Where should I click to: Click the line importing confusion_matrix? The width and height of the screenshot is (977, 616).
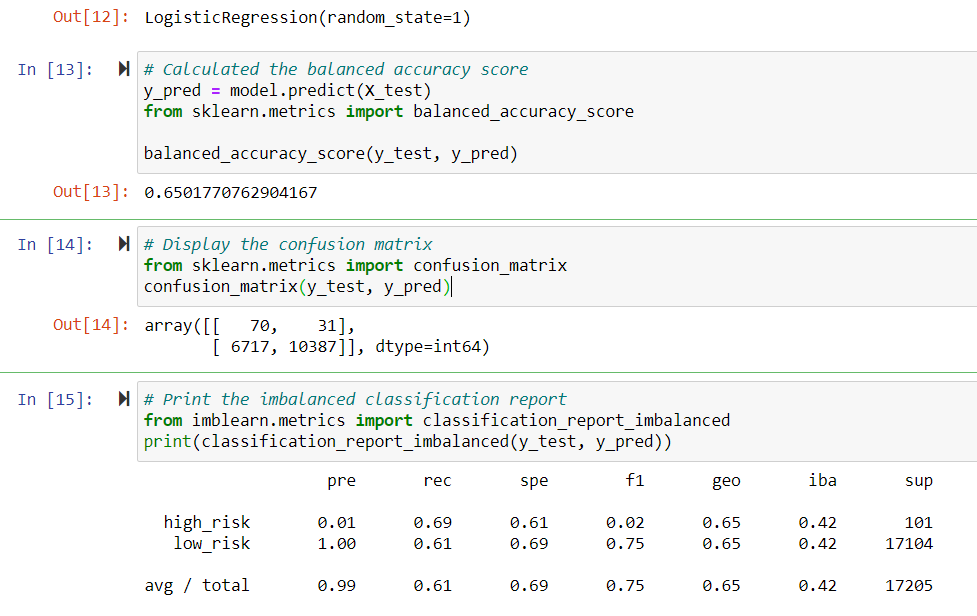click(x=355, y=265)
